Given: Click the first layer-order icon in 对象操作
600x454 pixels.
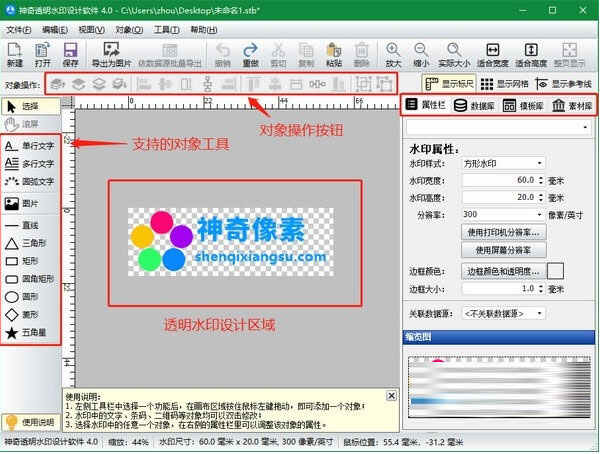Looking at the screenshot, I should click(x=57, y=83).
